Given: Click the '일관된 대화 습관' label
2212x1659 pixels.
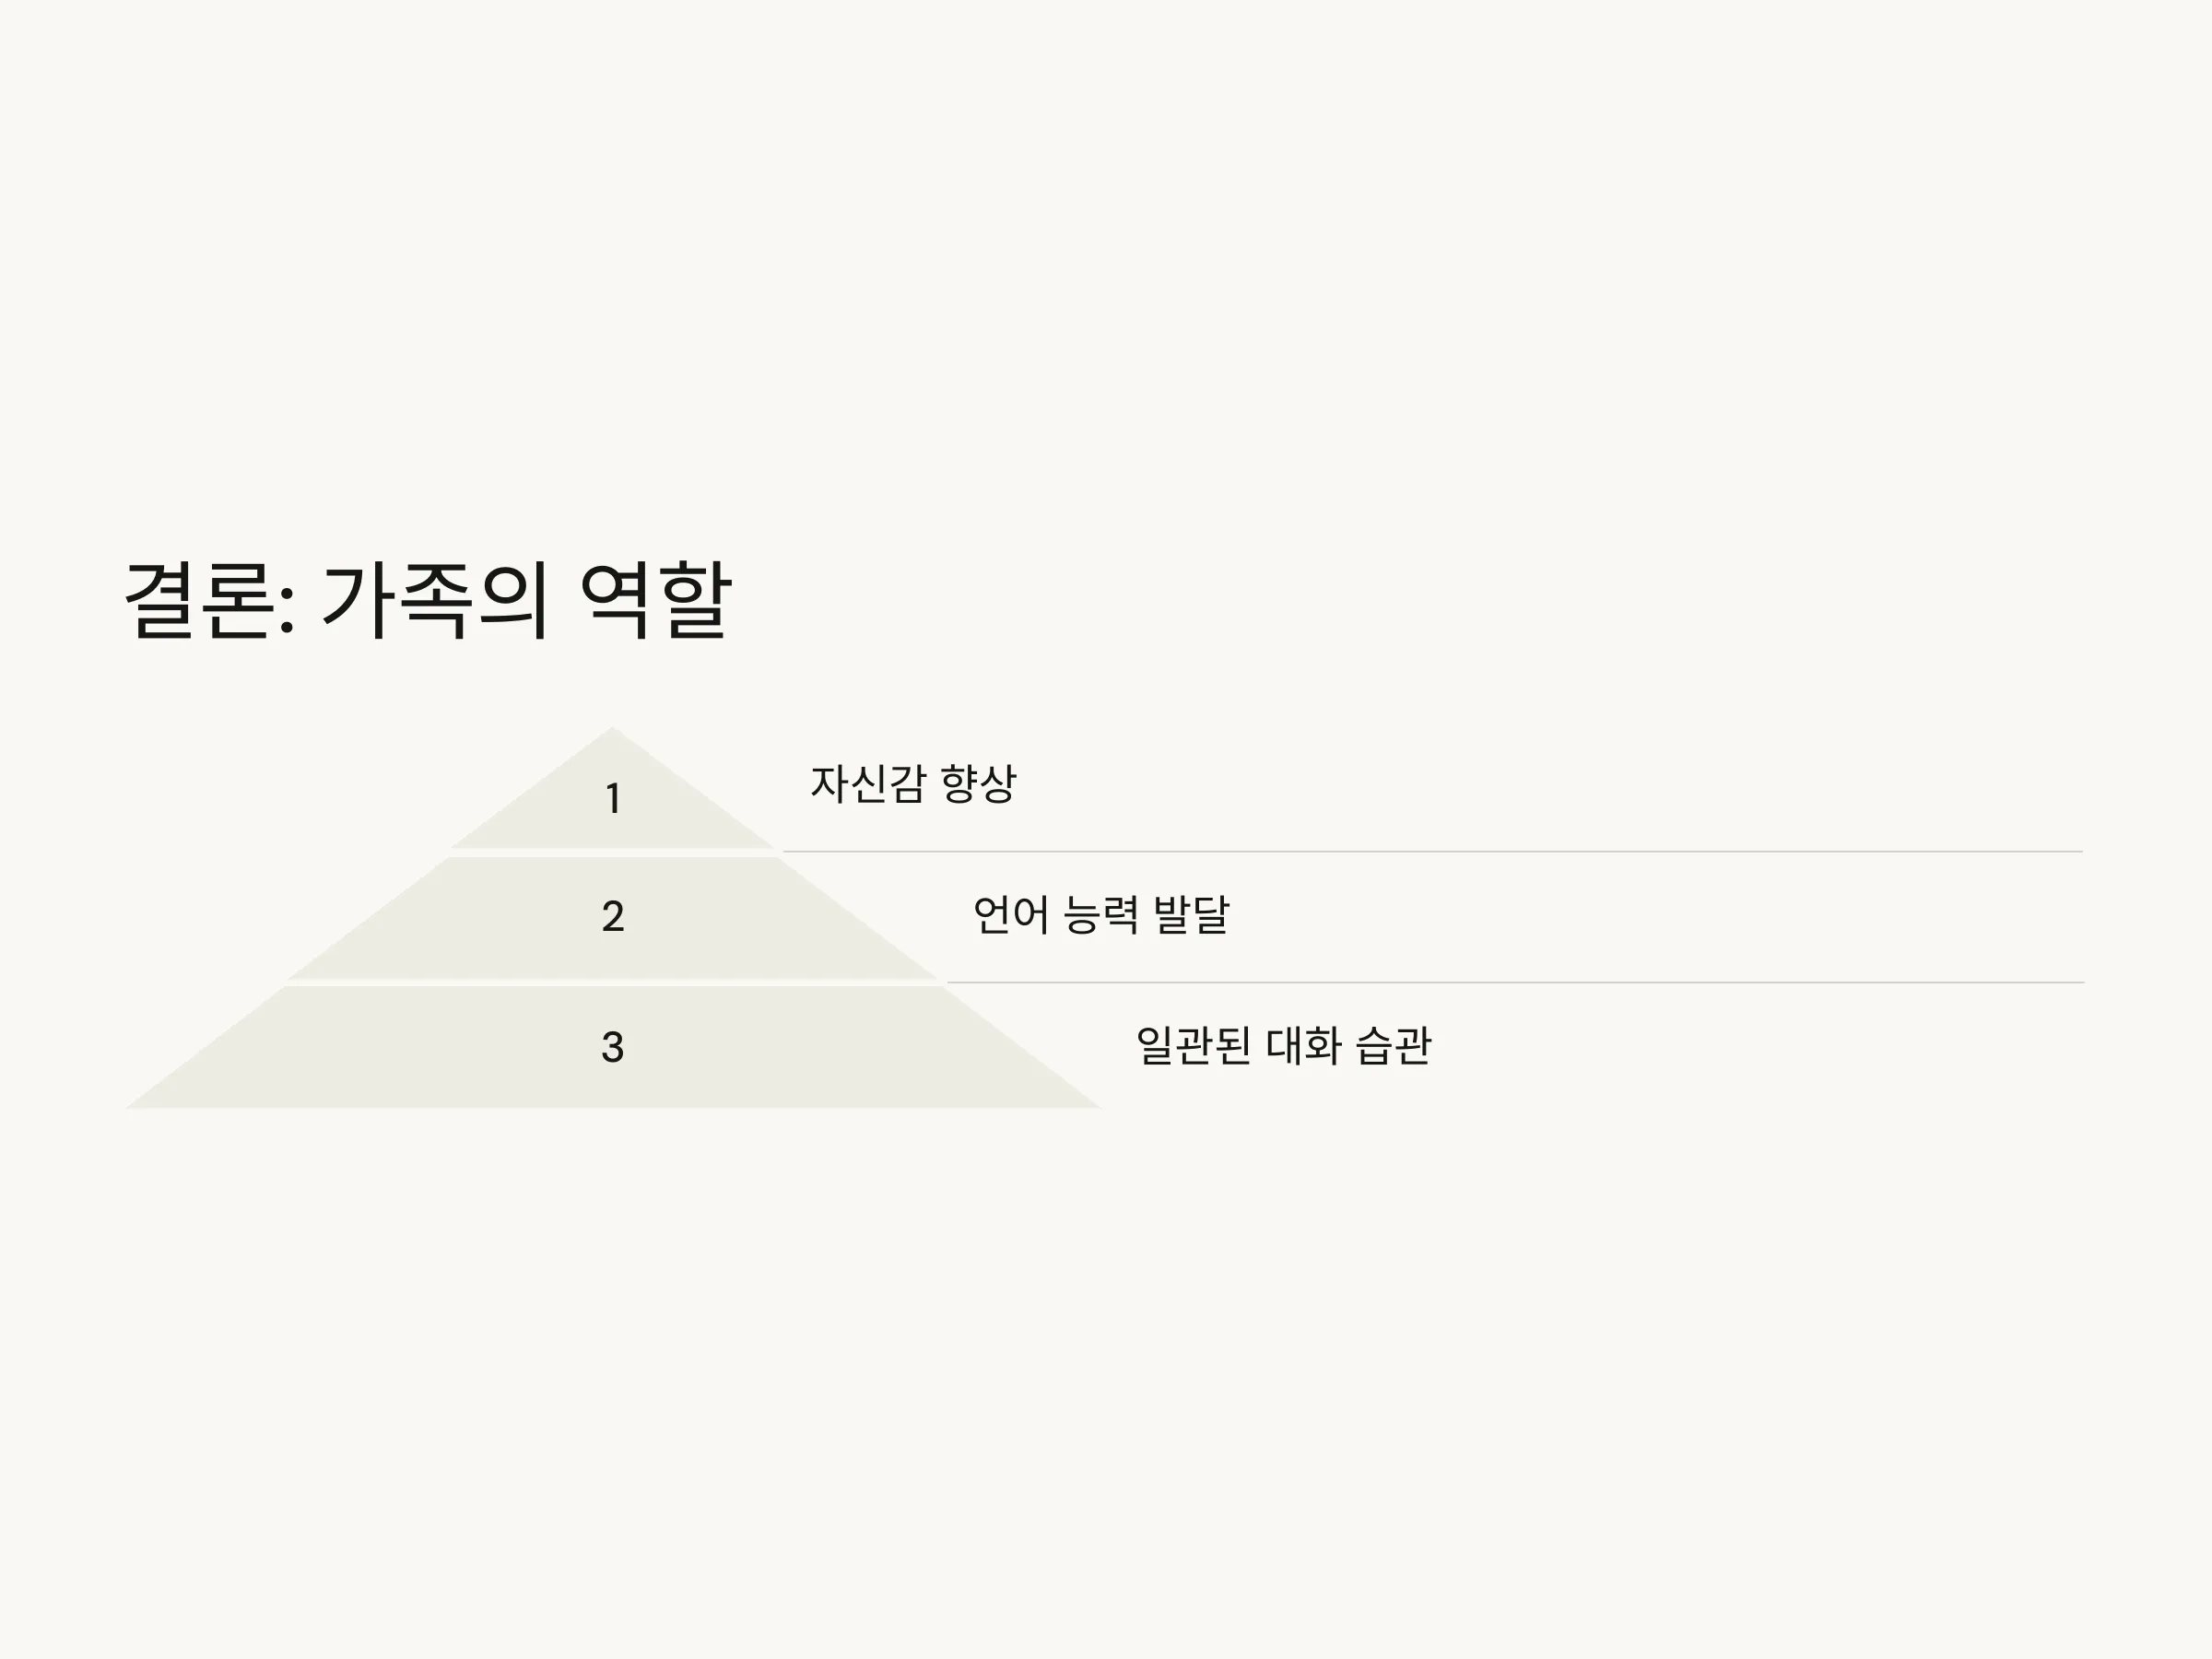Looking at the screenshot, I should tap(1284, 1046).
